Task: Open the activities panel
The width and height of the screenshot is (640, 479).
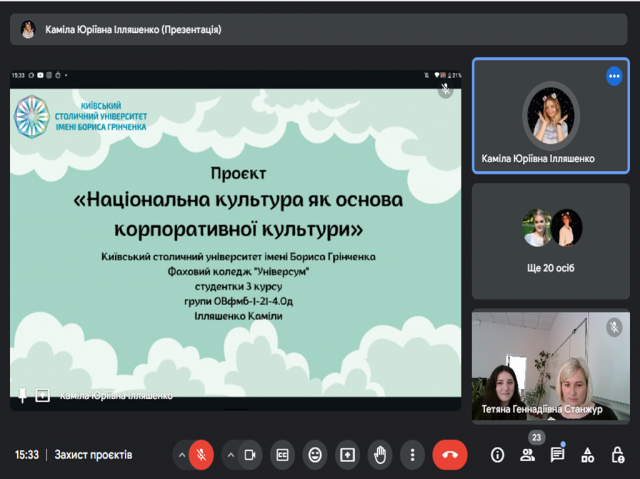Action: tap(587, 455)
